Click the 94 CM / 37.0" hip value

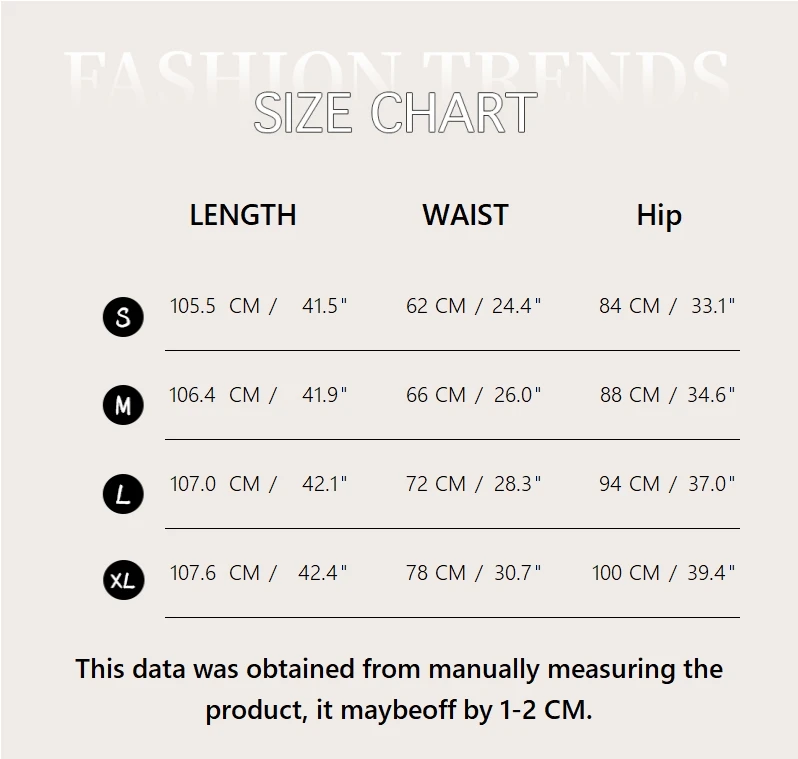667,484
